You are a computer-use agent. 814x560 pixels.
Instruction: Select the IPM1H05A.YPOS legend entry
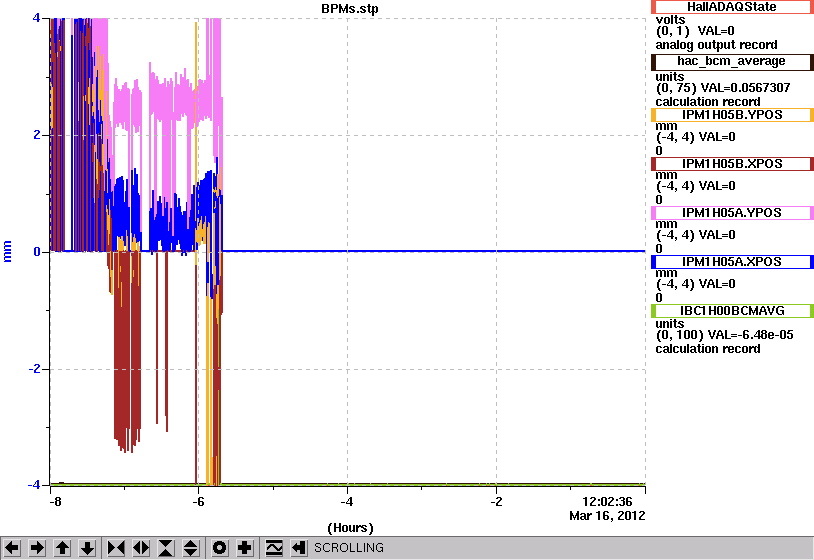click(732, 213)
